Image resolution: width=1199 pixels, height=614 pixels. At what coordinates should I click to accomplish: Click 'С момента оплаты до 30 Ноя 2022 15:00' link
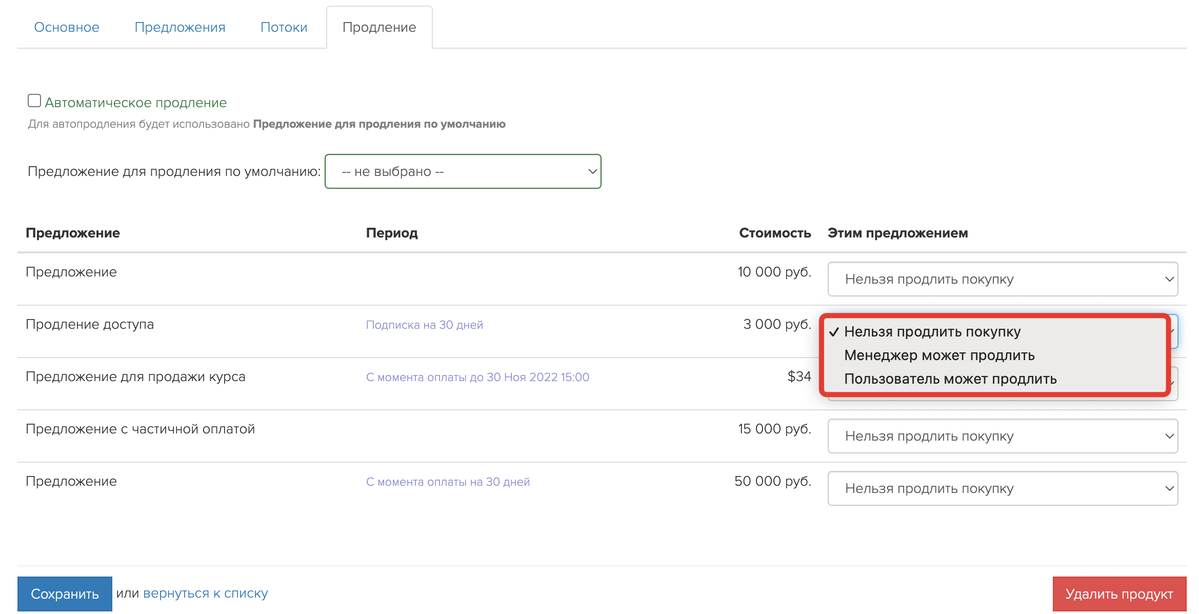pyautogui.click(x=477, y=377)
